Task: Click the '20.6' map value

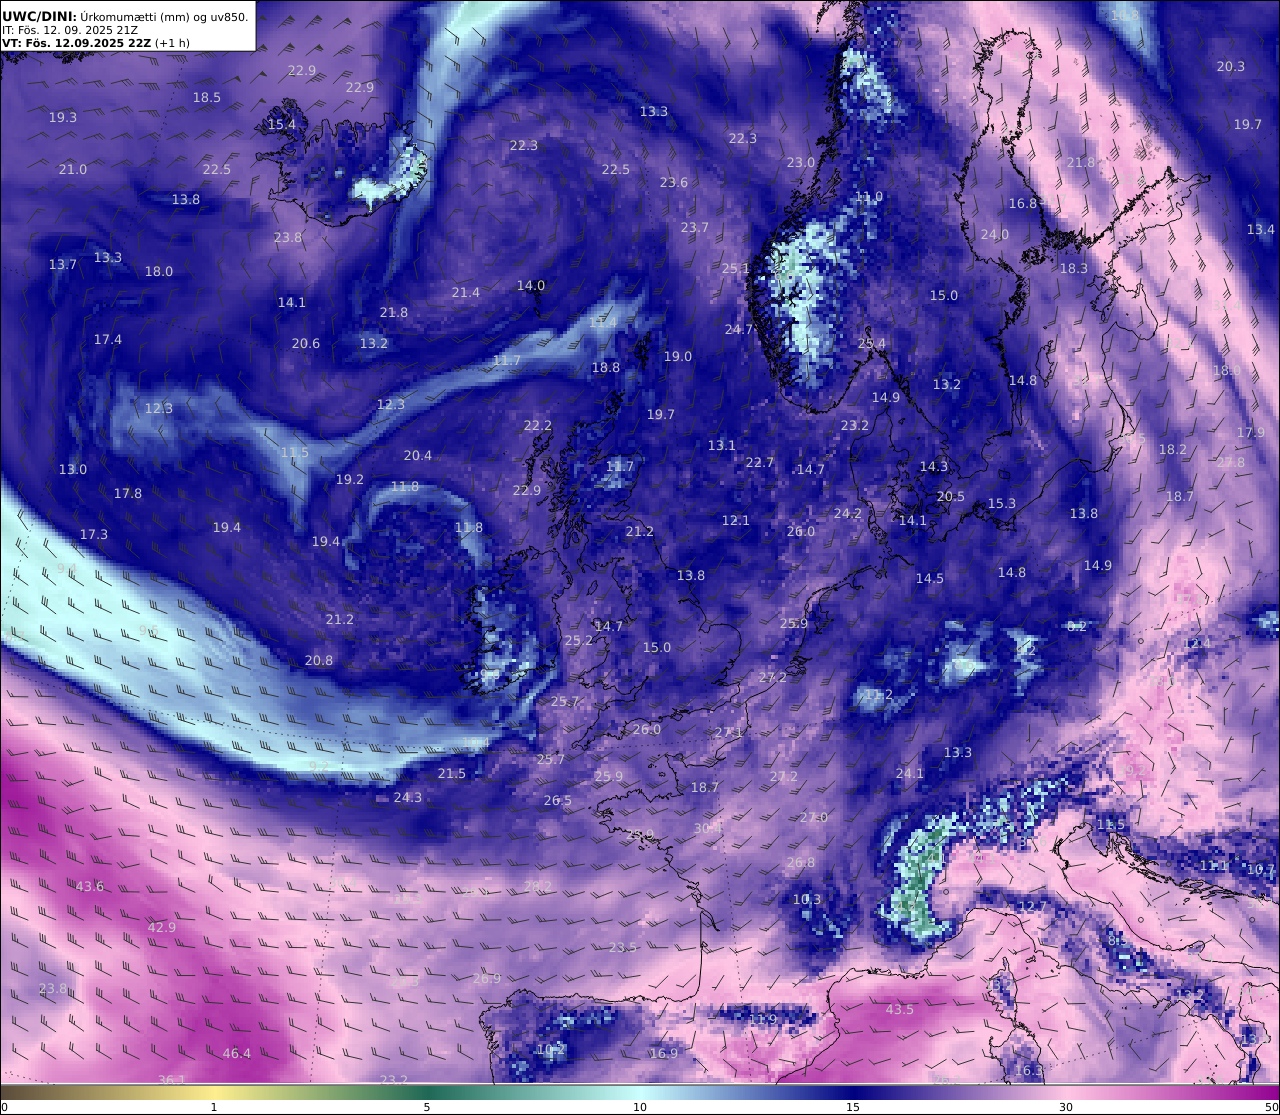Action: (x=306, y=344)
